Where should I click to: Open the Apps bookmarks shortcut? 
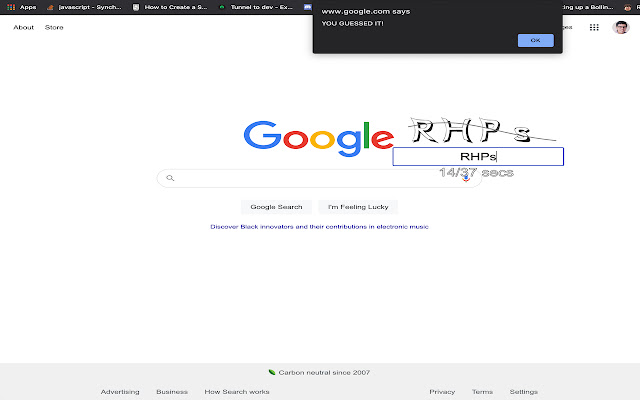(22, 7)
